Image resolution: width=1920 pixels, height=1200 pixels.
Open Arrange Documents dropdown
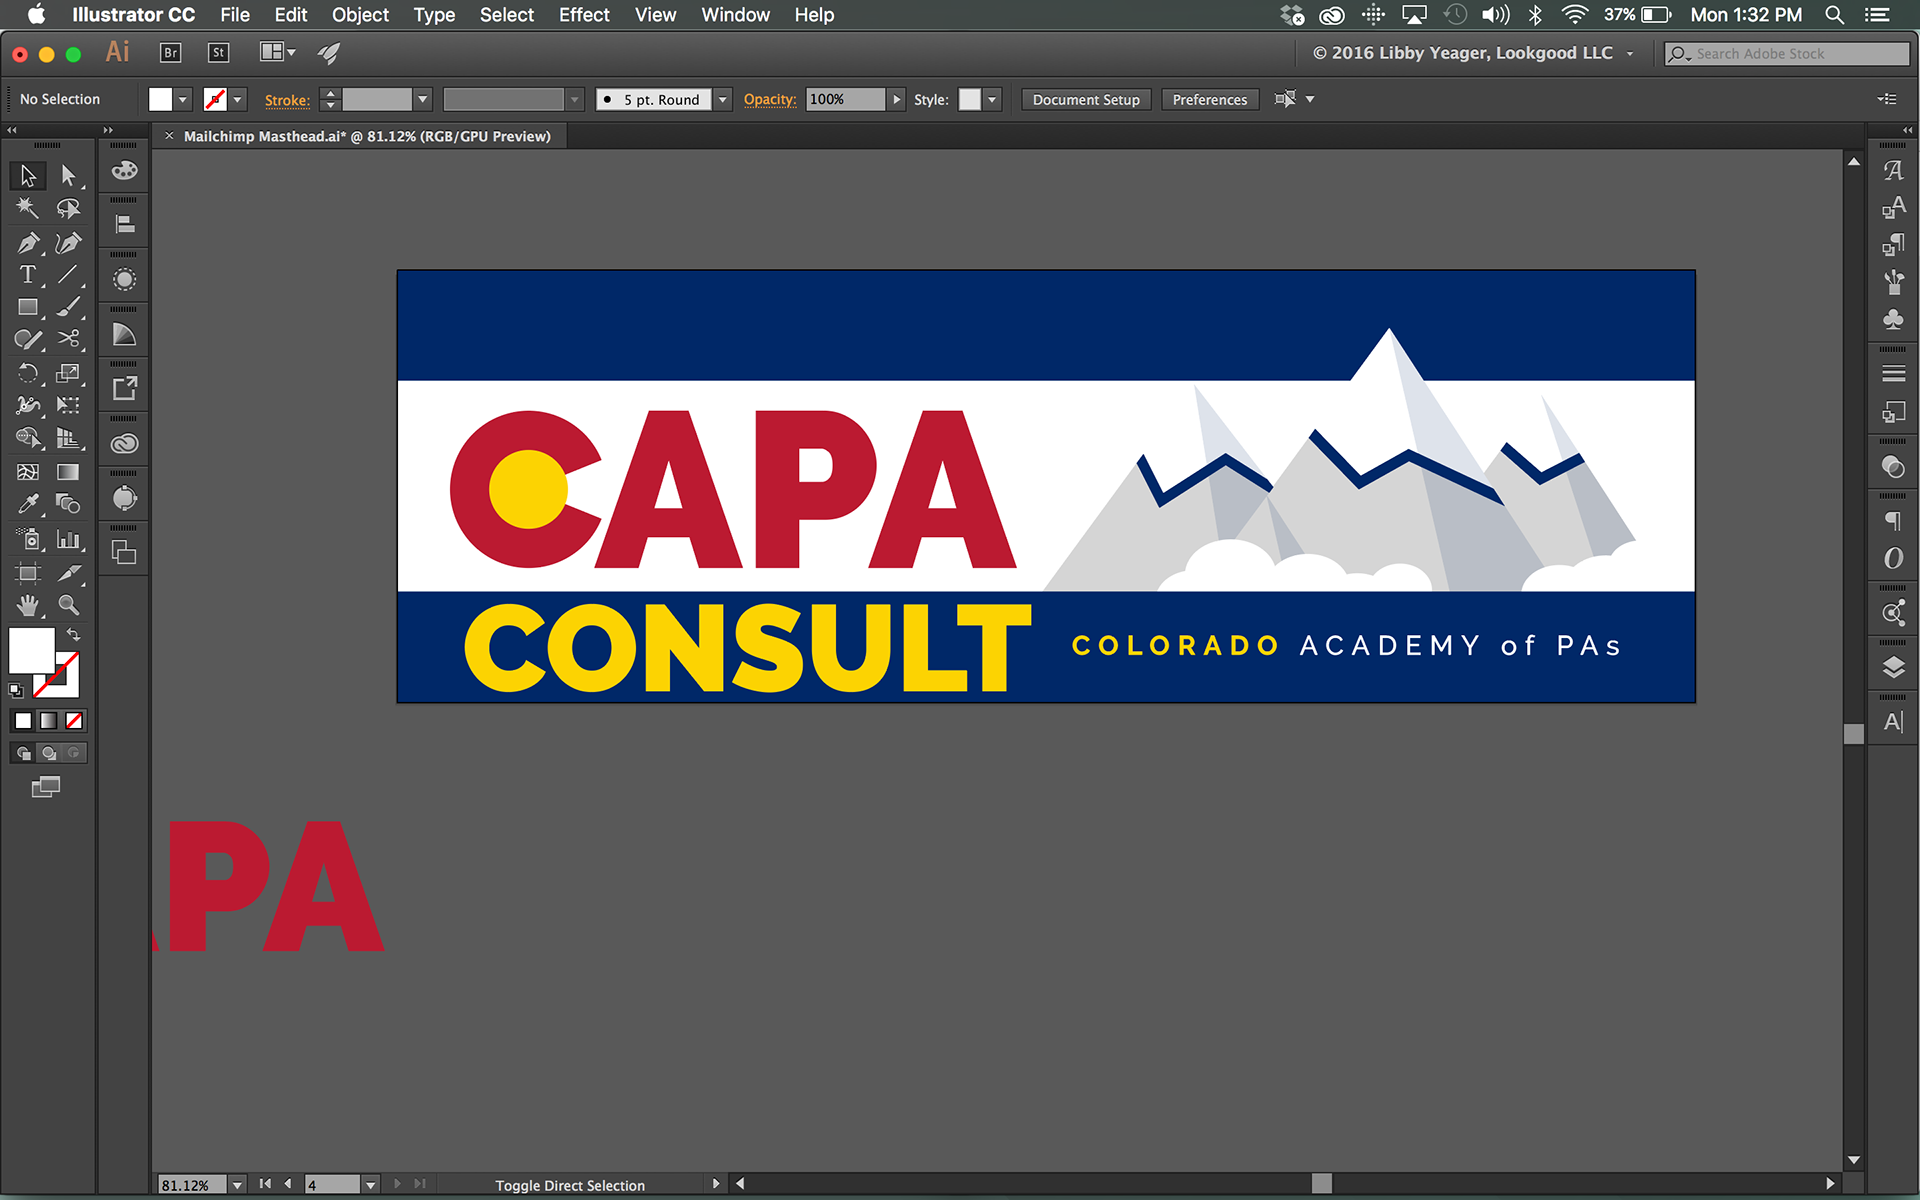(x=278, y=52)
